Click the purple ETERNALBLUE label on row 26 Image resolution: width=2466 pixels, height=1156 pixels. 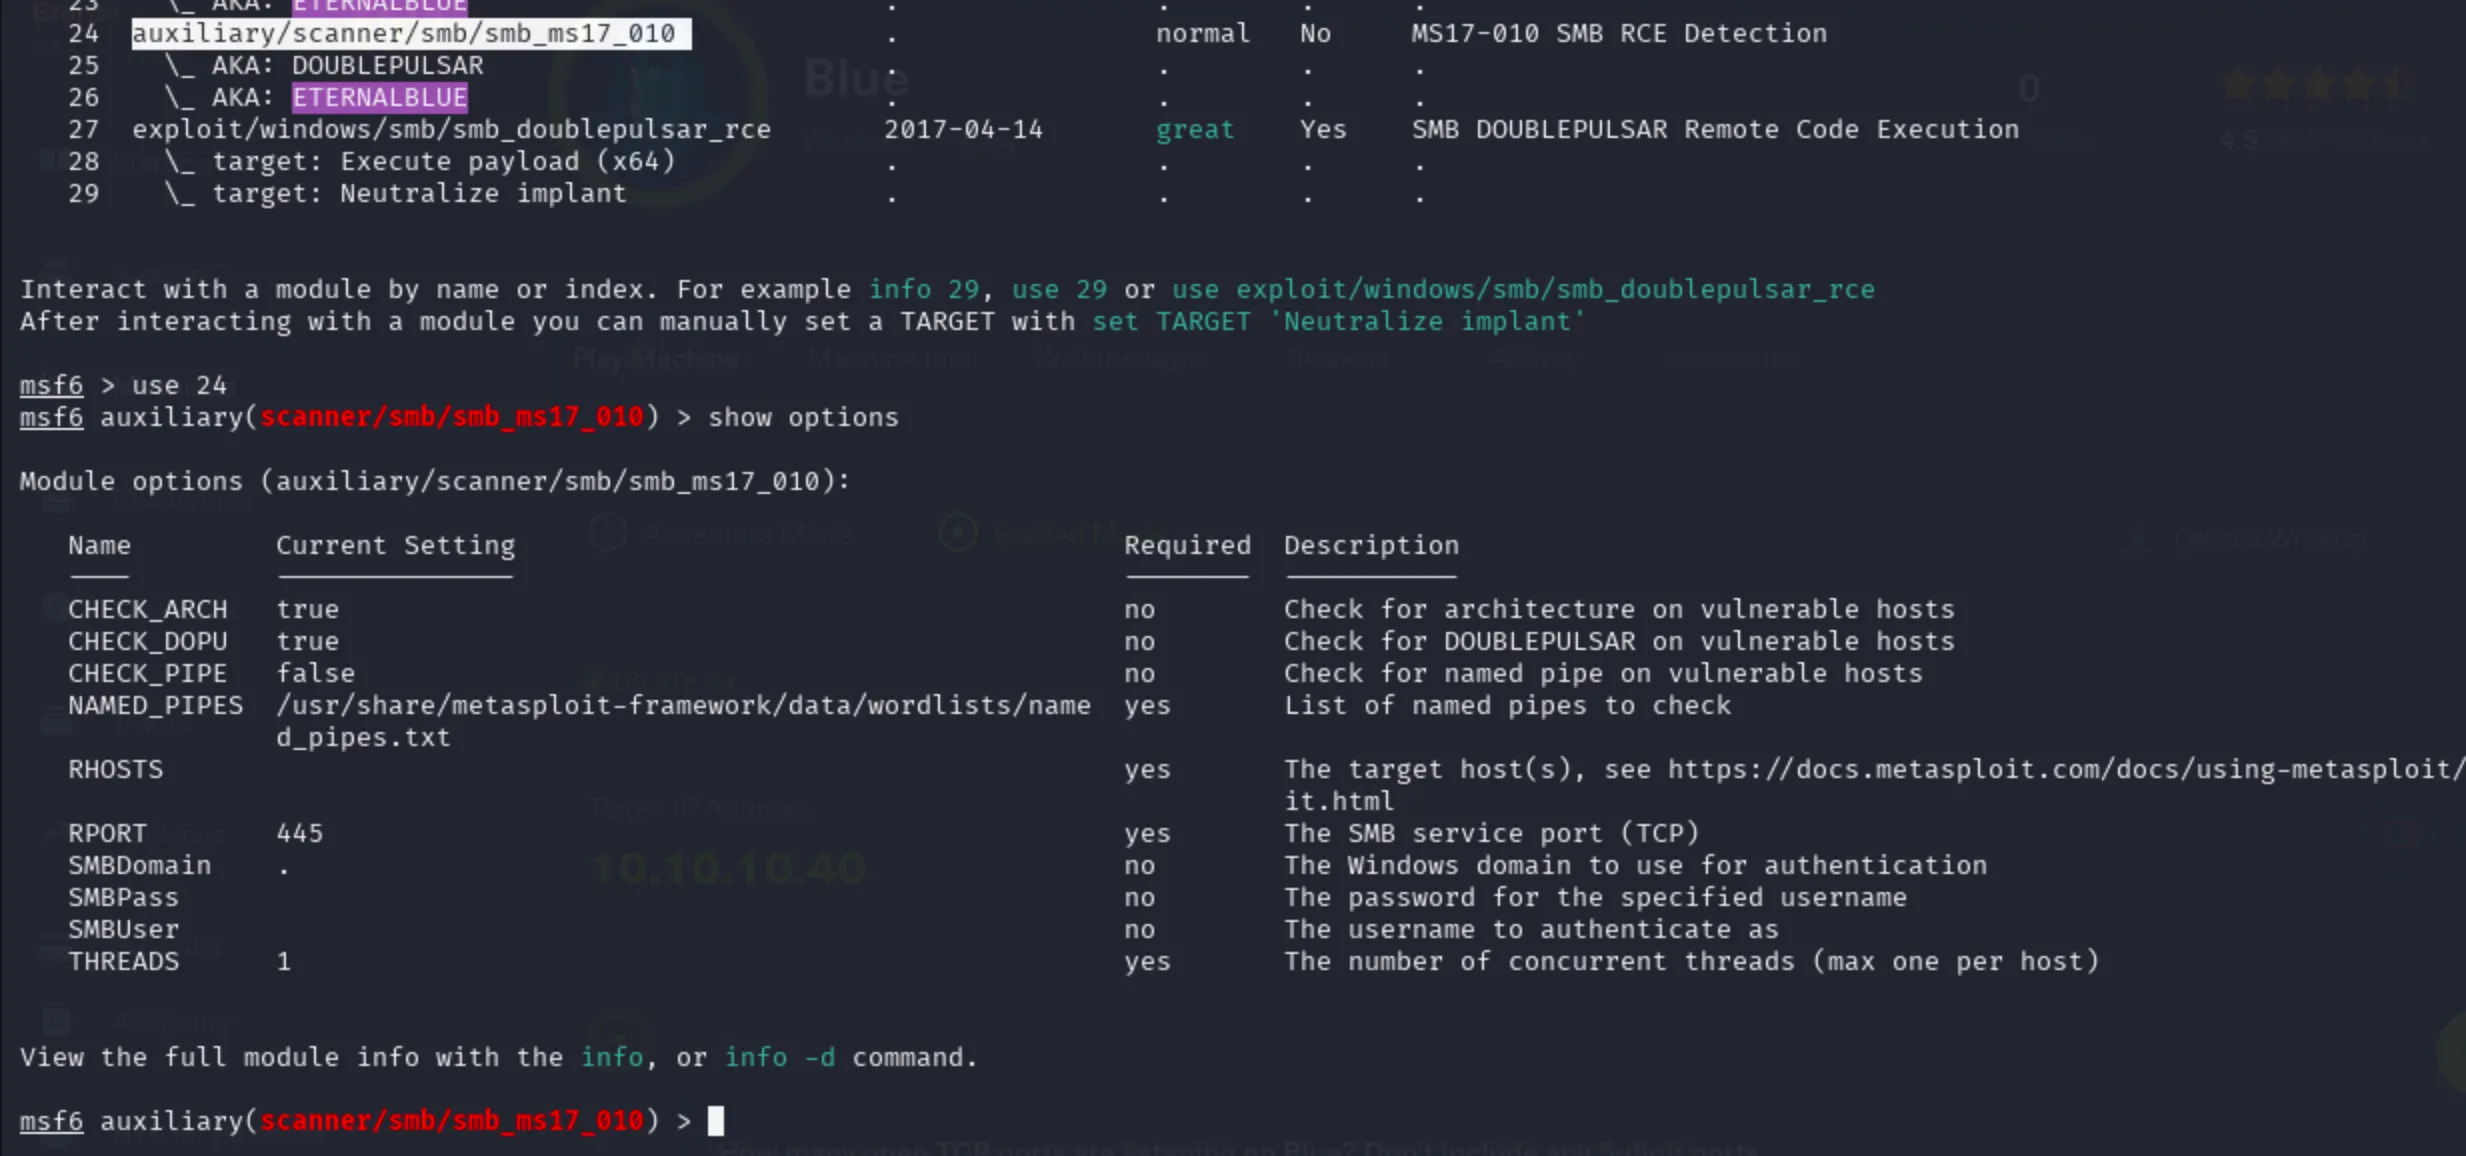(379, 98)
